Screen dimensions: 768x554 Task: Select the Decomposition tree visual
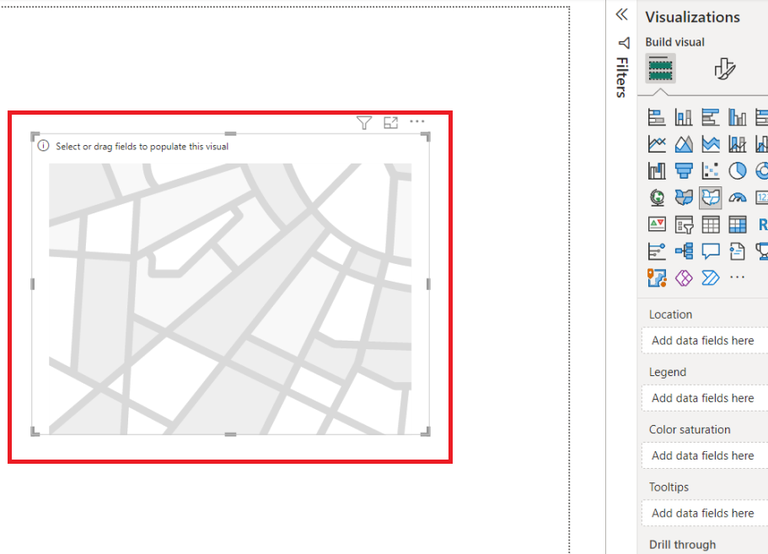click(x=684, y=251)
